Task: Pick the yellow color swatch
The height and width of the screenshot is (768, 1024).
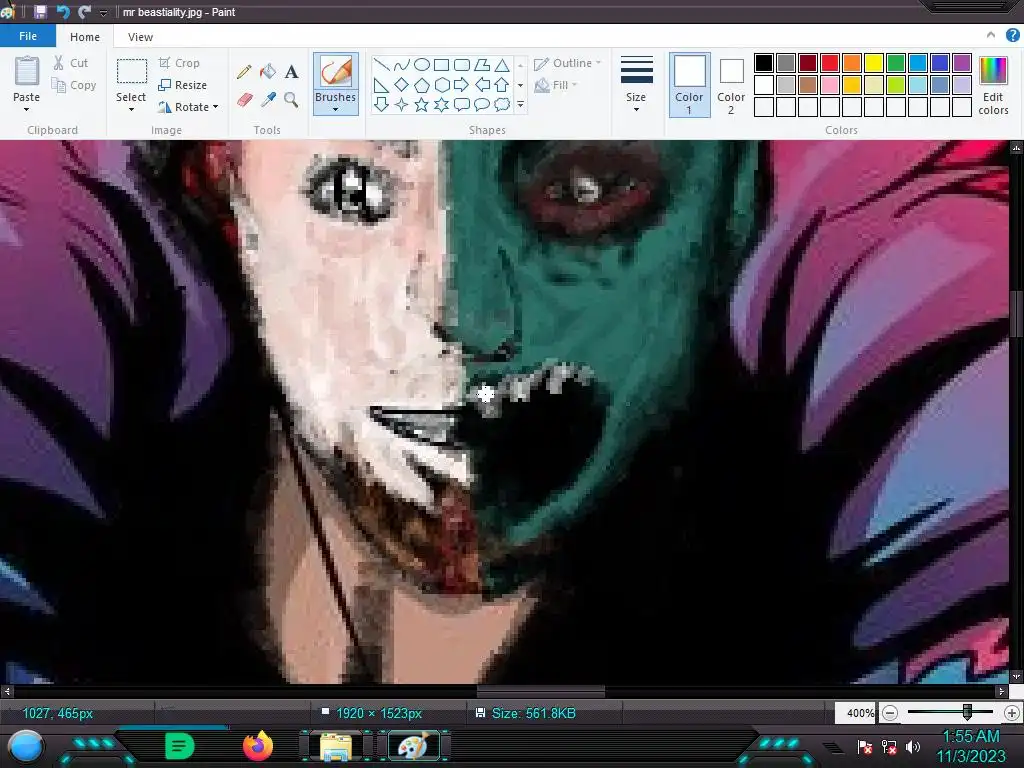Action: pos(874,63)
